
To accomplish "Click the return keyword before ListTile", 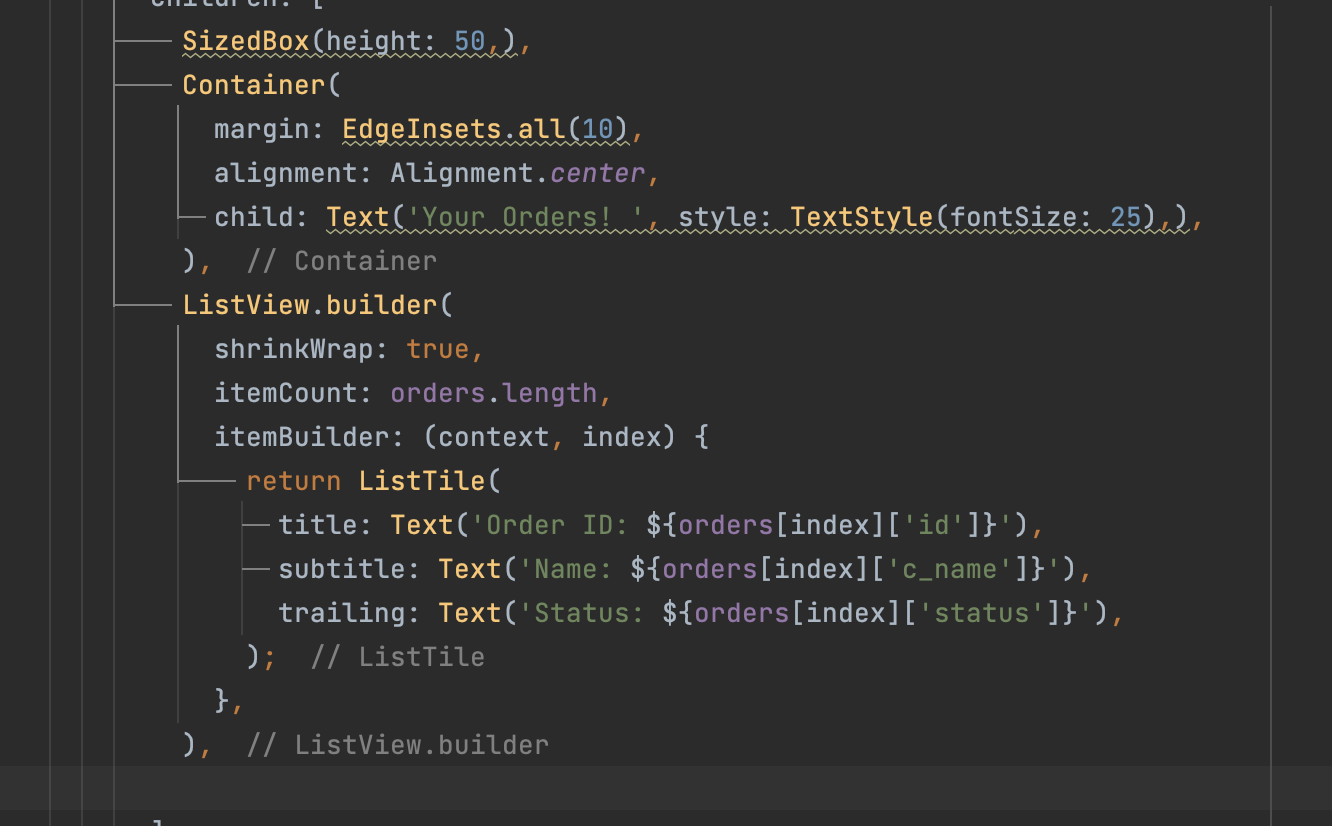I will pyautogui.click(x=292, y=480).
